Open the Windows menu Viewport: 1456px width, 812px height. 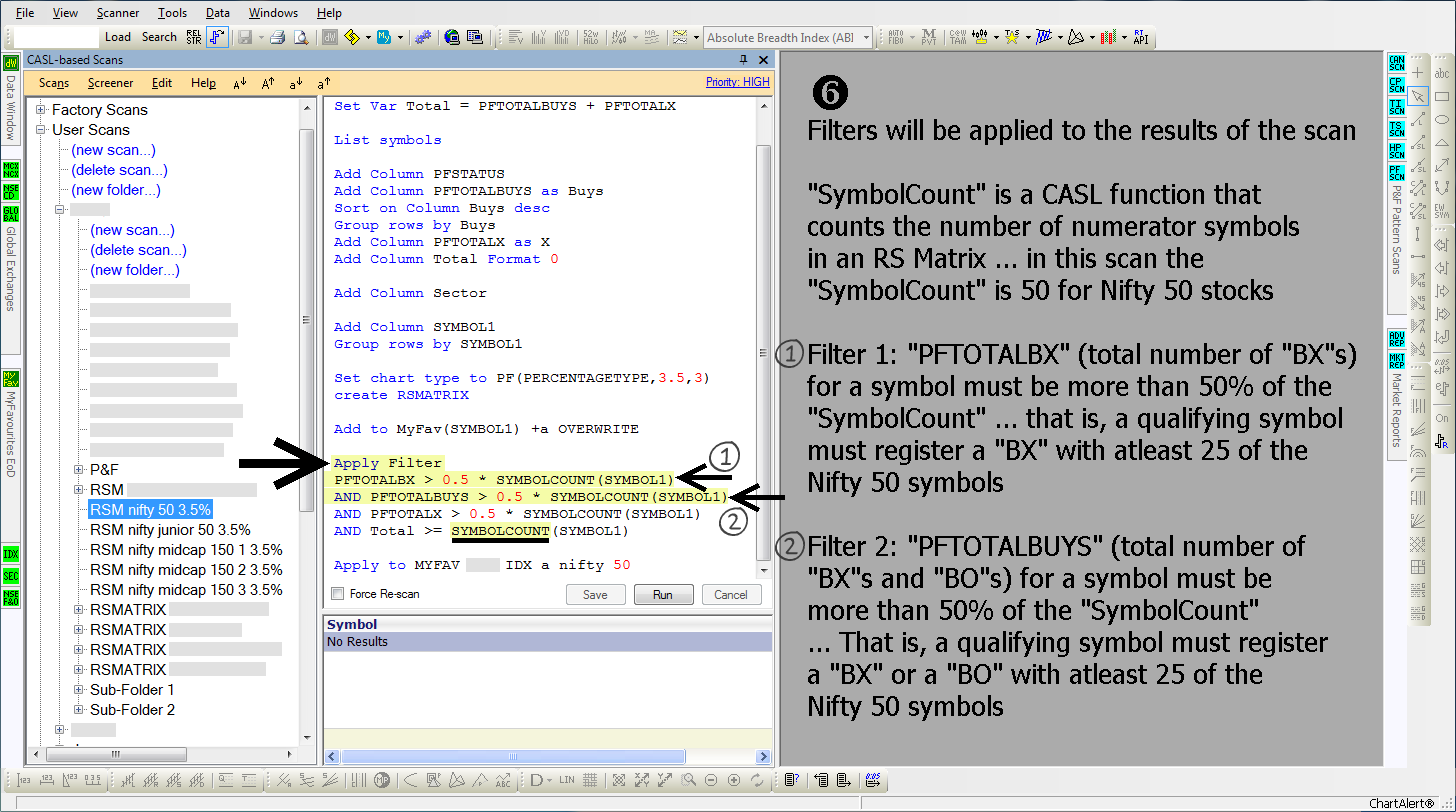pyautogui.click(x=273, y=13)
